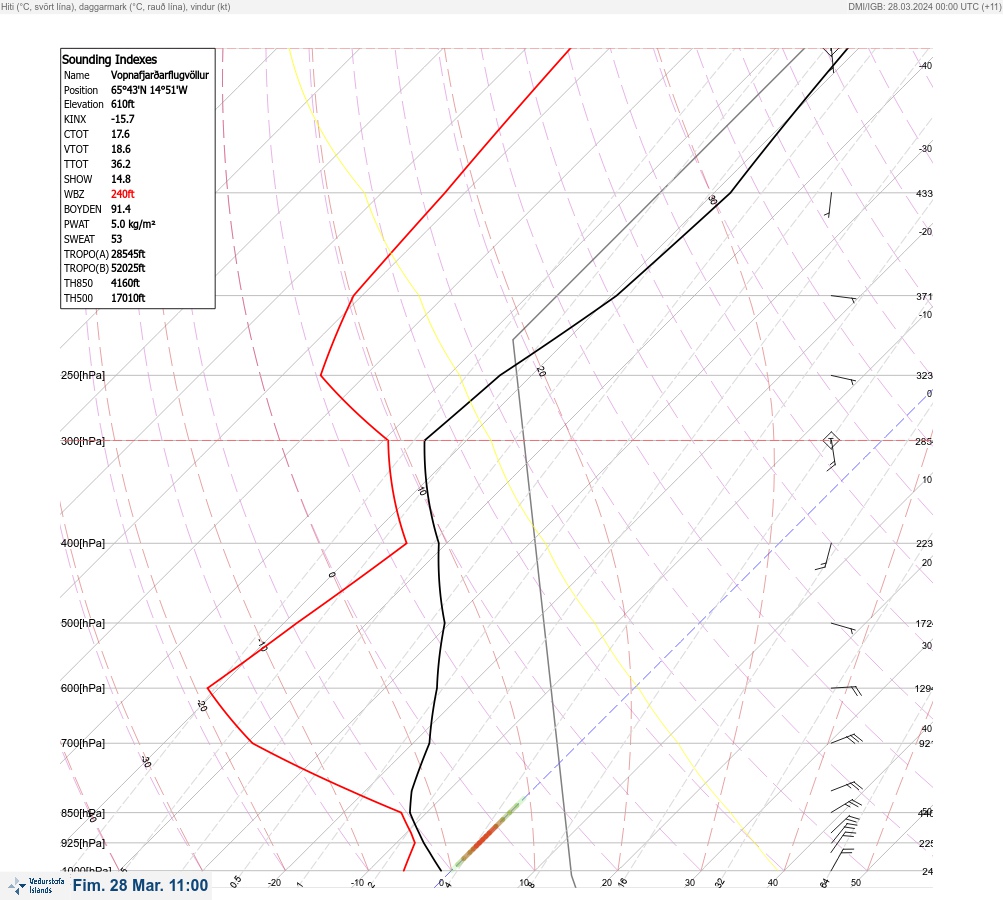1003x900 pixels.
Task: Select the date label Fim. 28 Mar. 11:00
Action: point(140,885)
